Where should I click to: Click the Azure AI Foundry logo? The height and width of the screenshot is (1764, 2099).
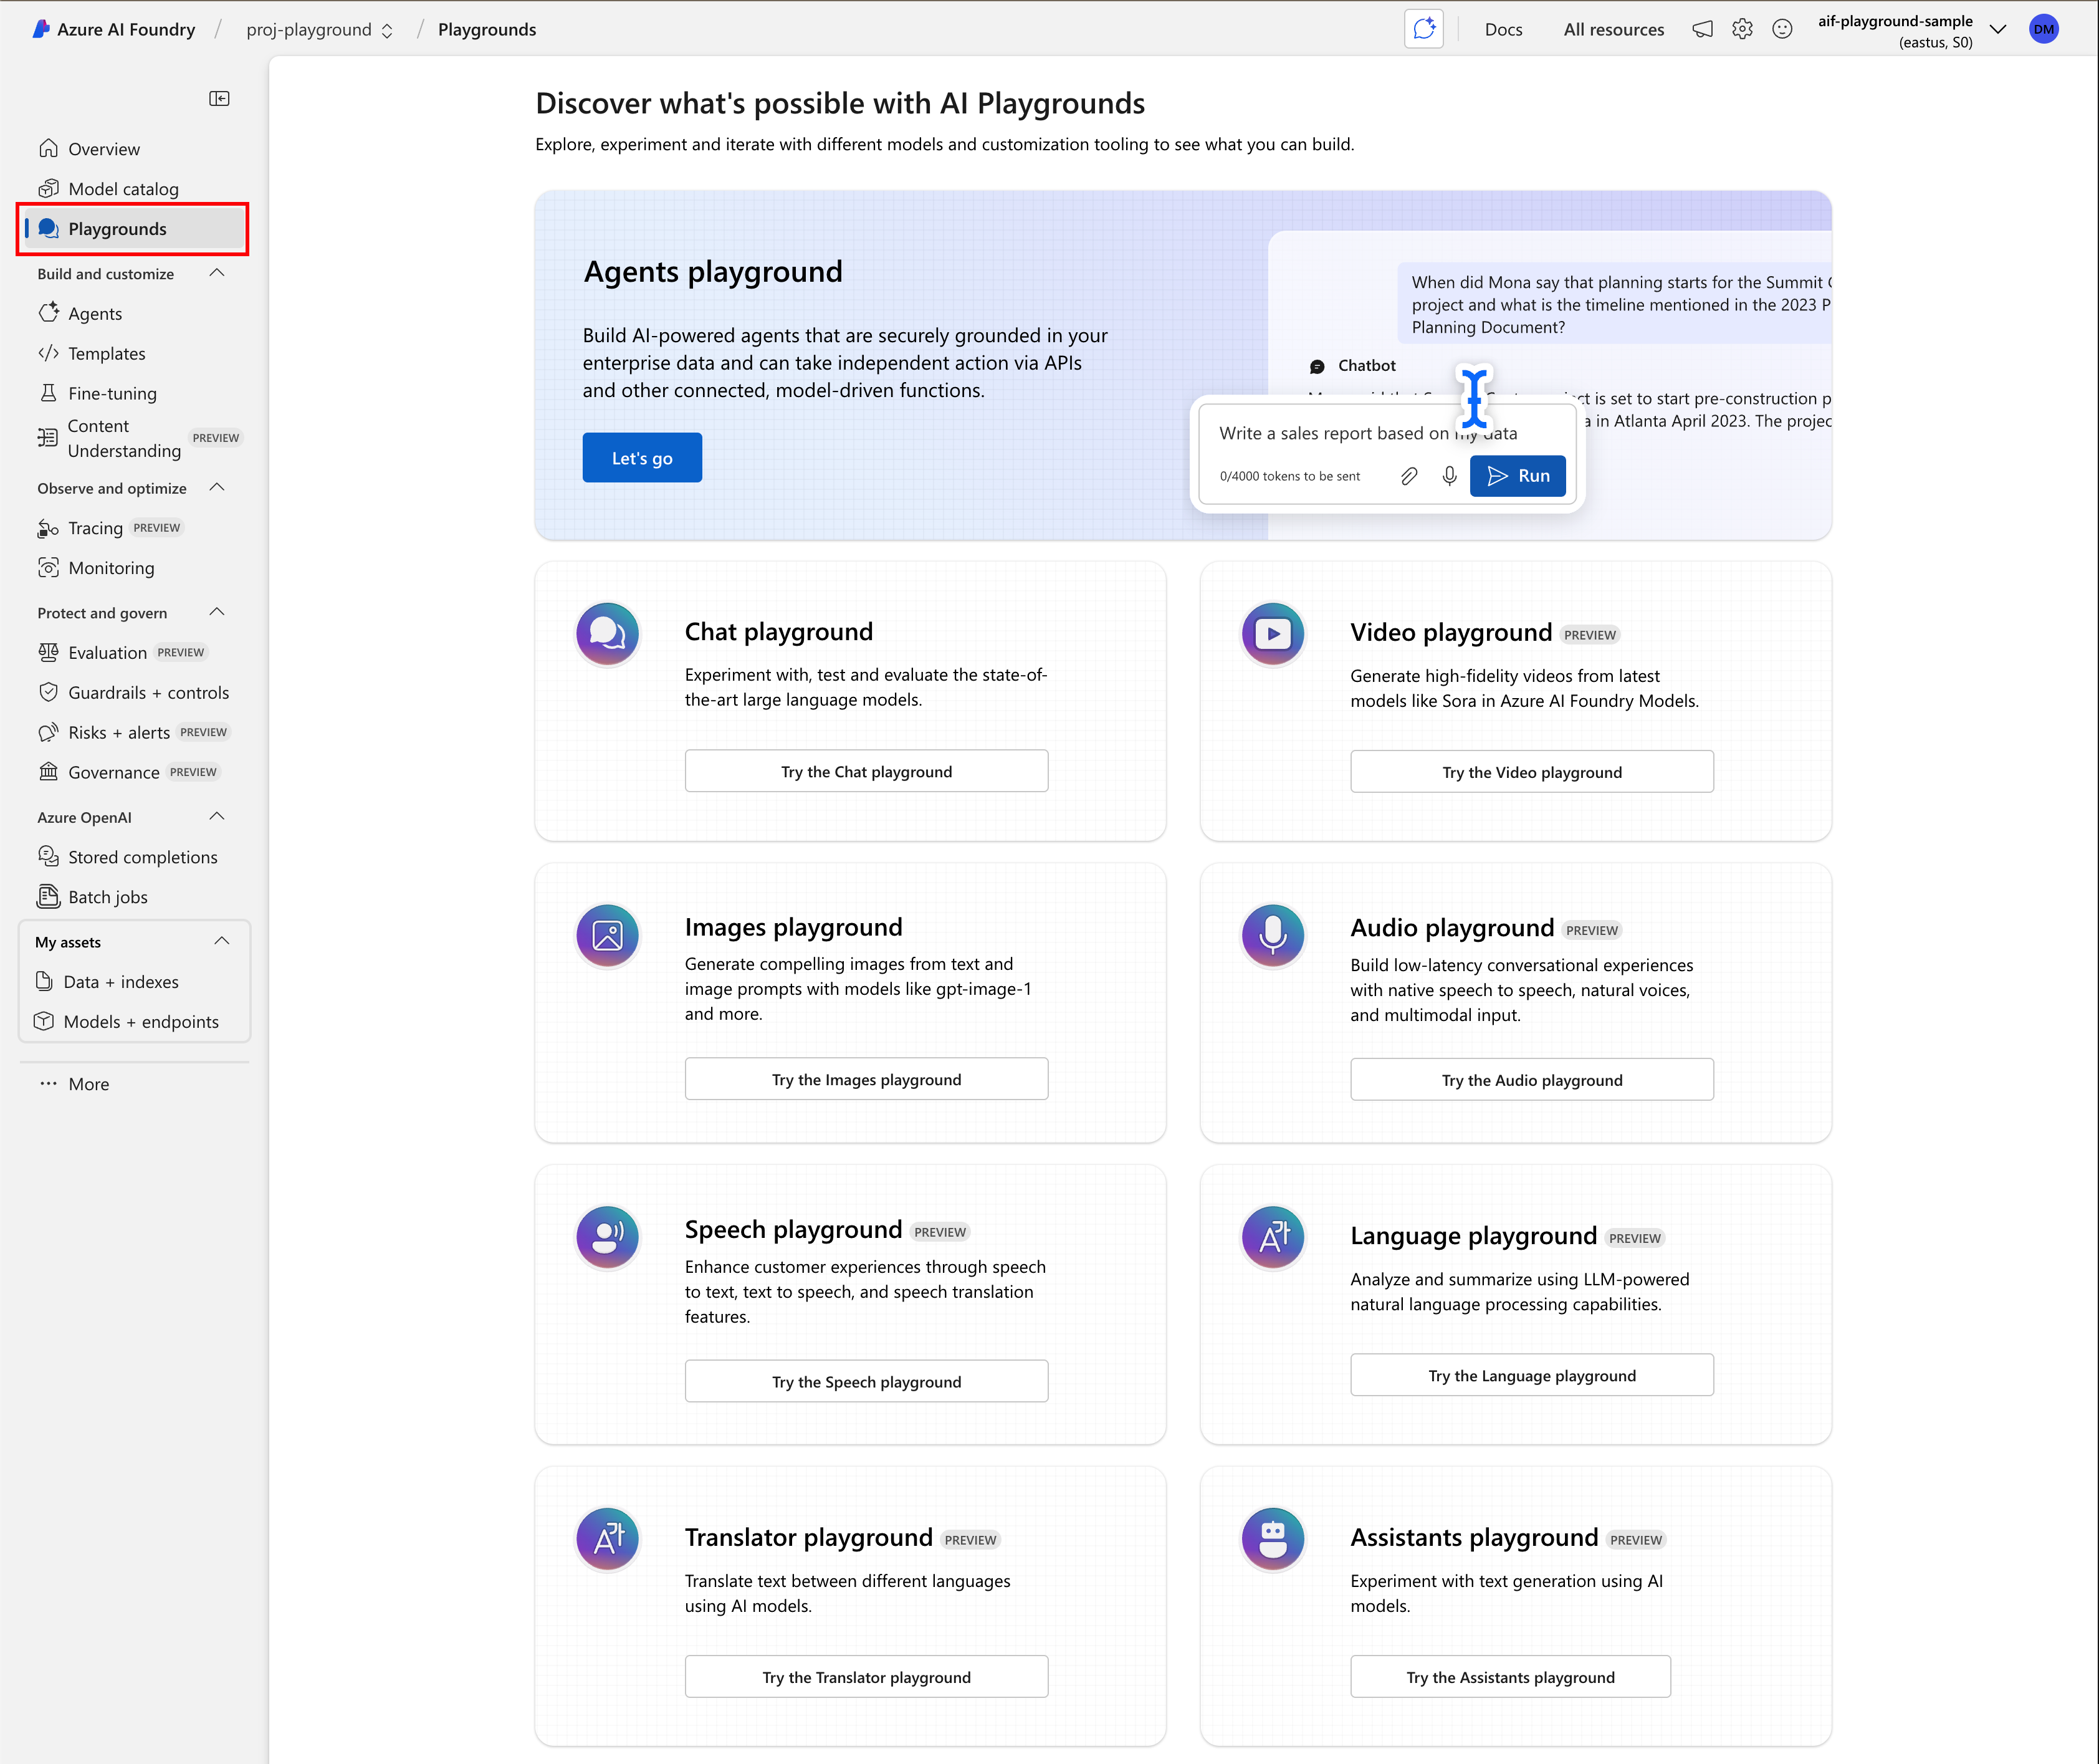point(41,29)
